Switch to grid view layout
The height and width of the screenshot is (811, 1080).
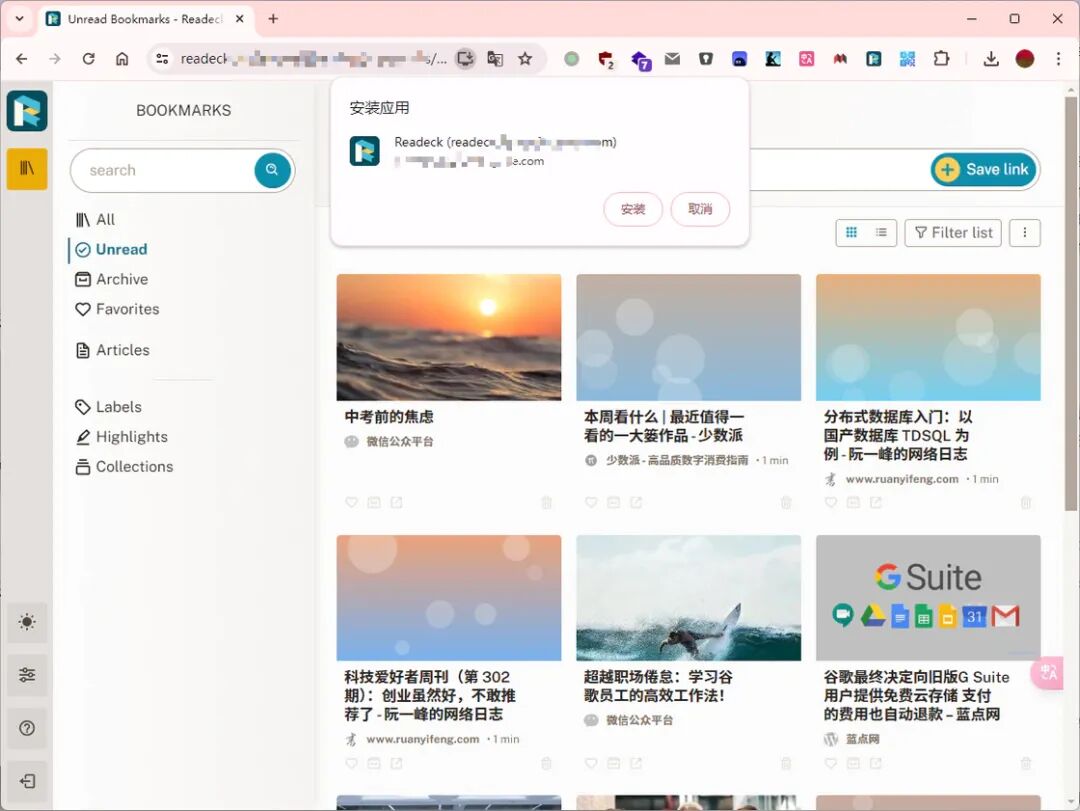851,233
